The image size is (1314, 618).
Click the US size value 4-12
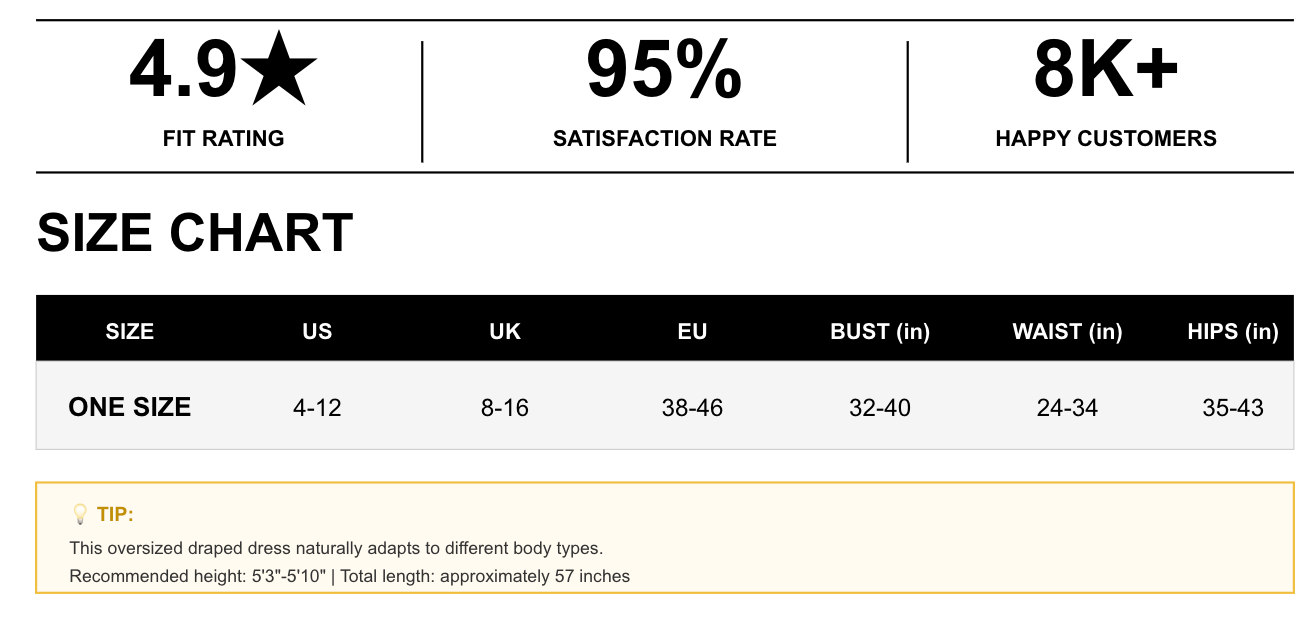(x=317, y=408)
